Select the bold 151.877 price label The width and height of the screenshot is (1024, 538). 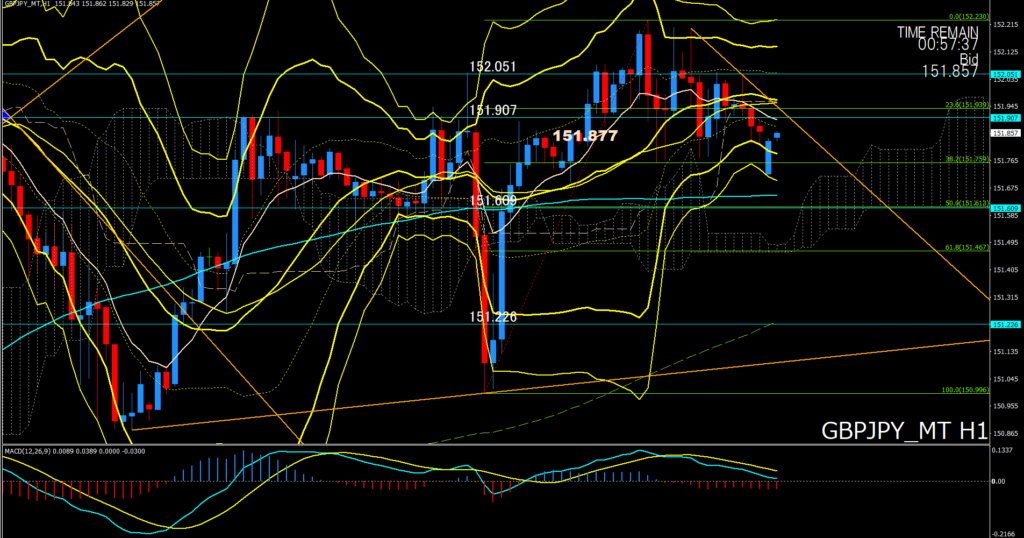585,136
